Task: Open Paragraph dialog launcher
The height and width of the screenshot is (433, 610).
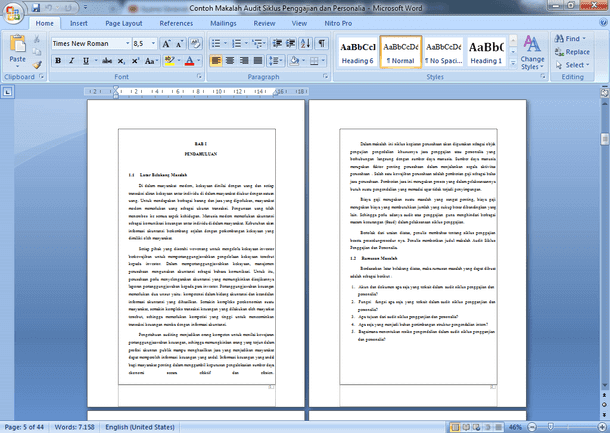Action: click(326, 77)
